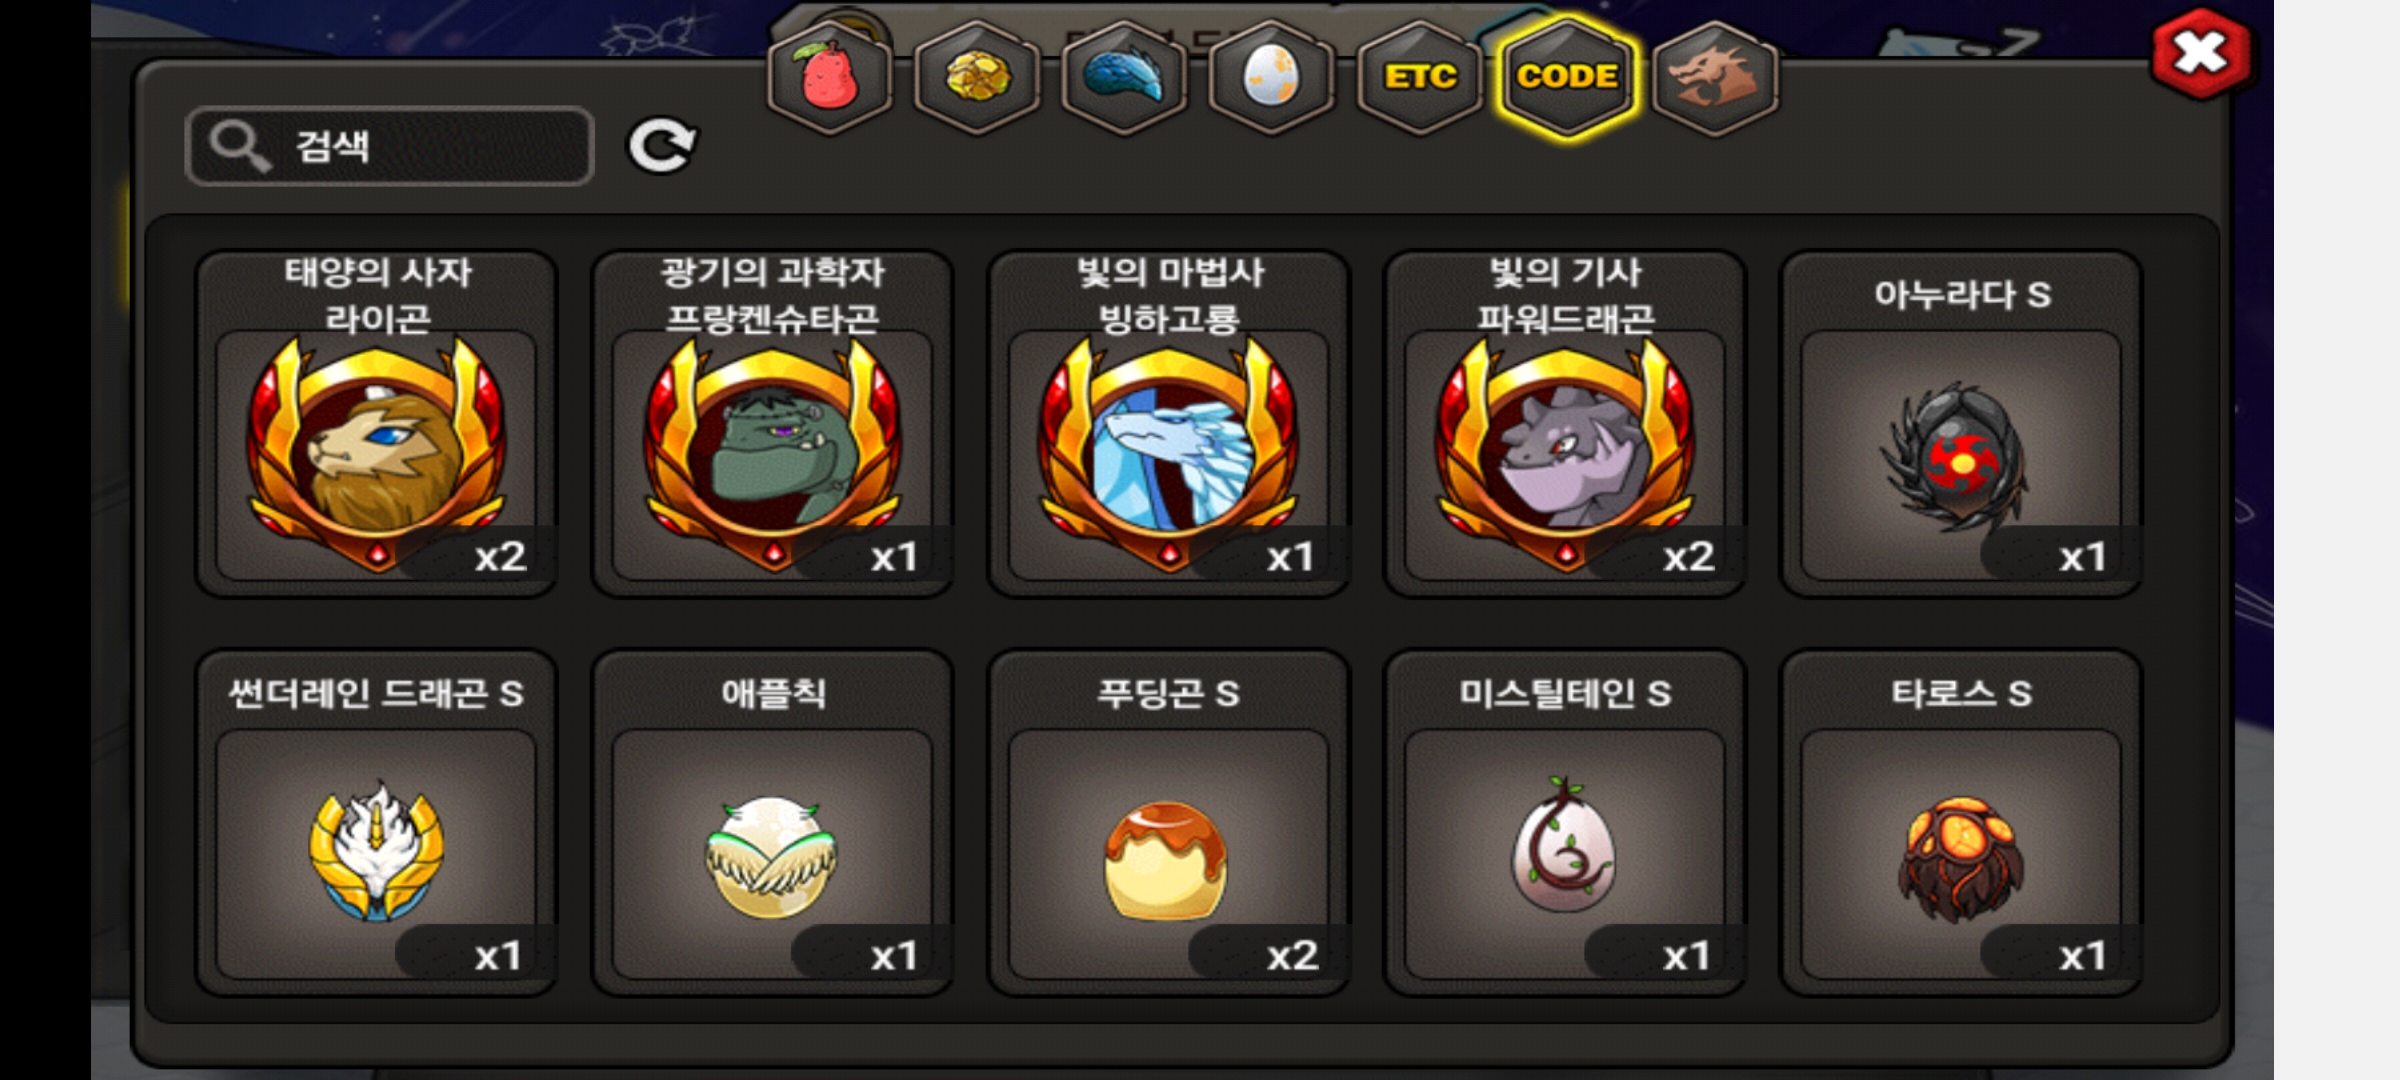
Task: Choose the 타로스 S lava egg
Action: click(1961, 822)
